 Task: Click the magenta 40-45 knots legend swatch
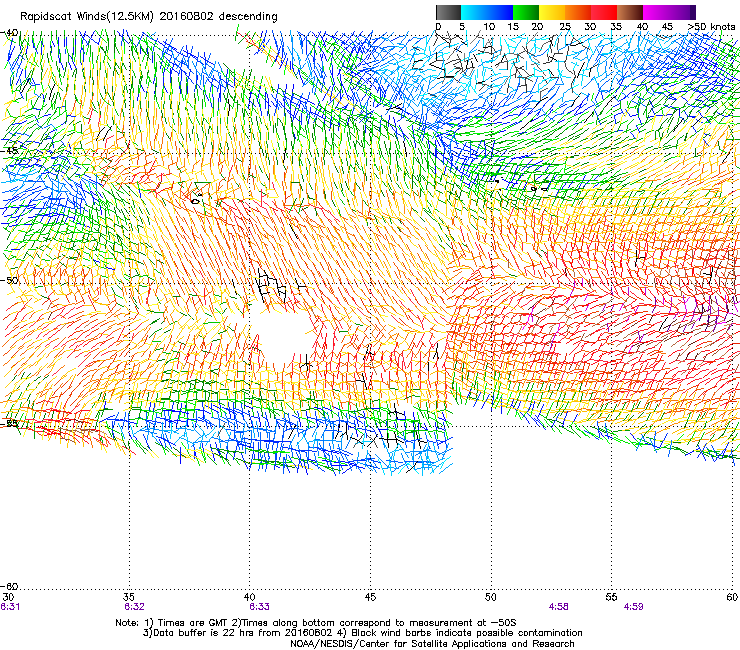[x=656, y=12]
